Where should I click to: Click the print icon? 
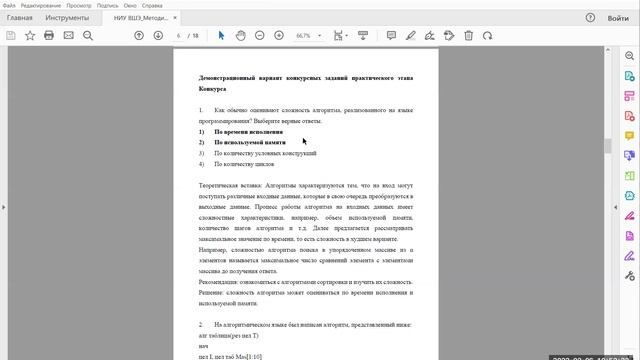coord(49,36)
